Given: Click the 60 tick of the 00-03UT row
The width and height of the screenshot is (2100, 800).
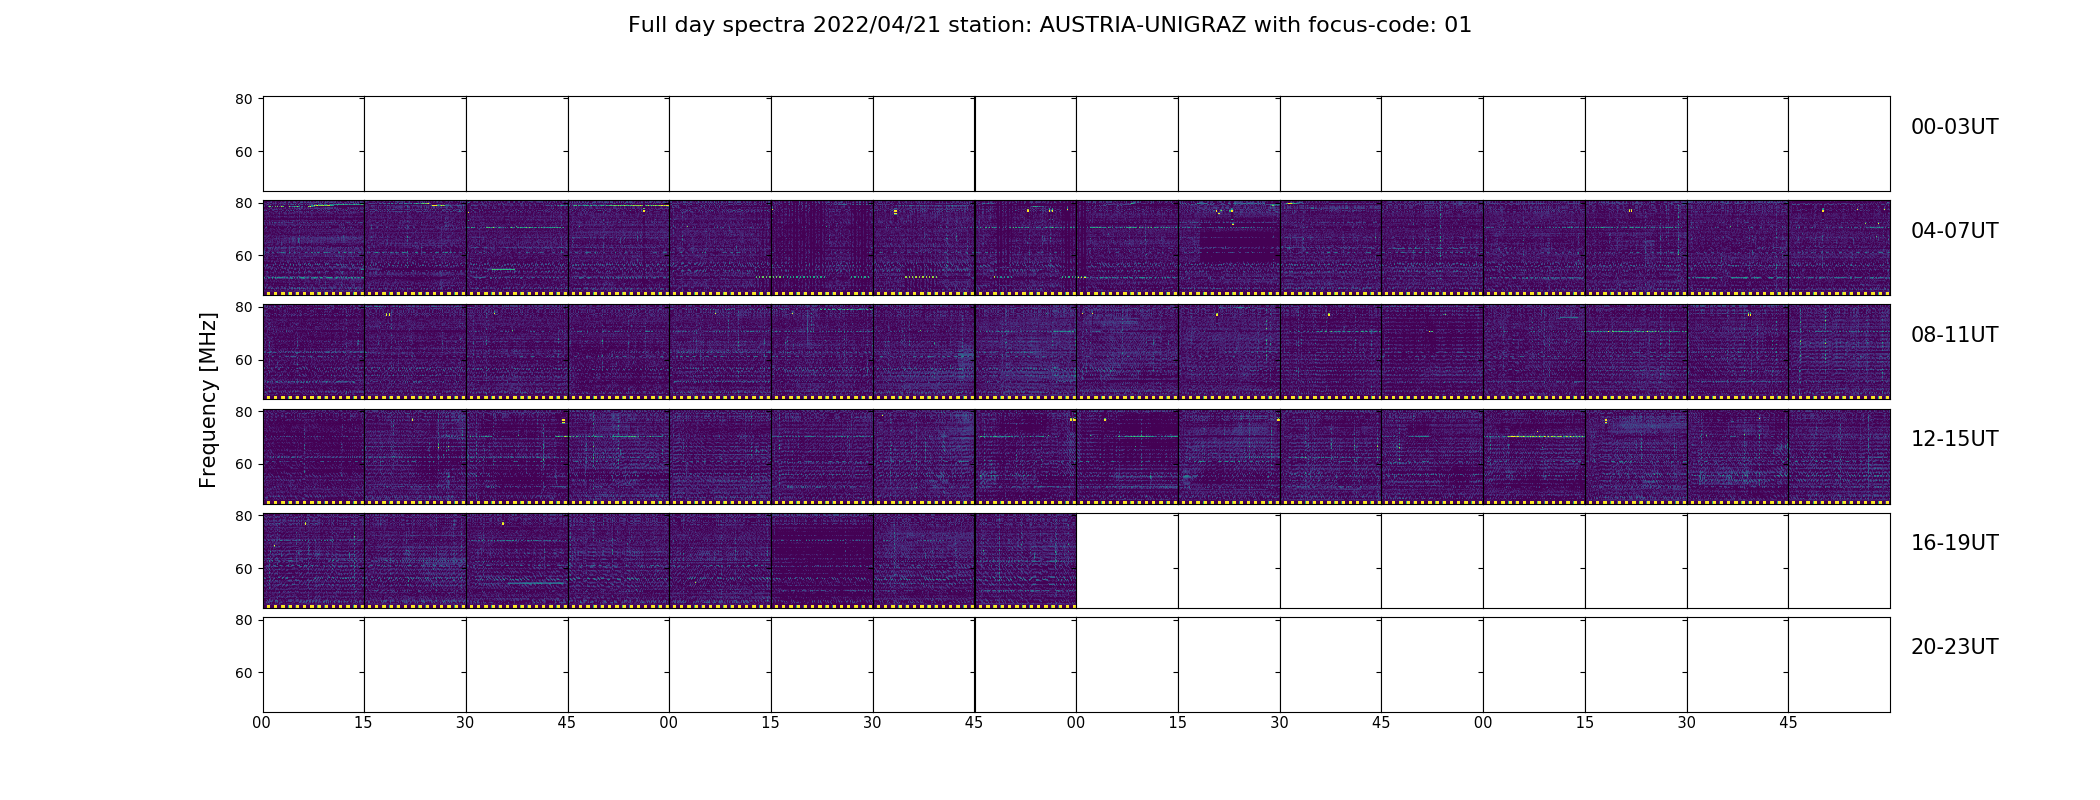Looking at the screenshot, I should tap(243, 152).
